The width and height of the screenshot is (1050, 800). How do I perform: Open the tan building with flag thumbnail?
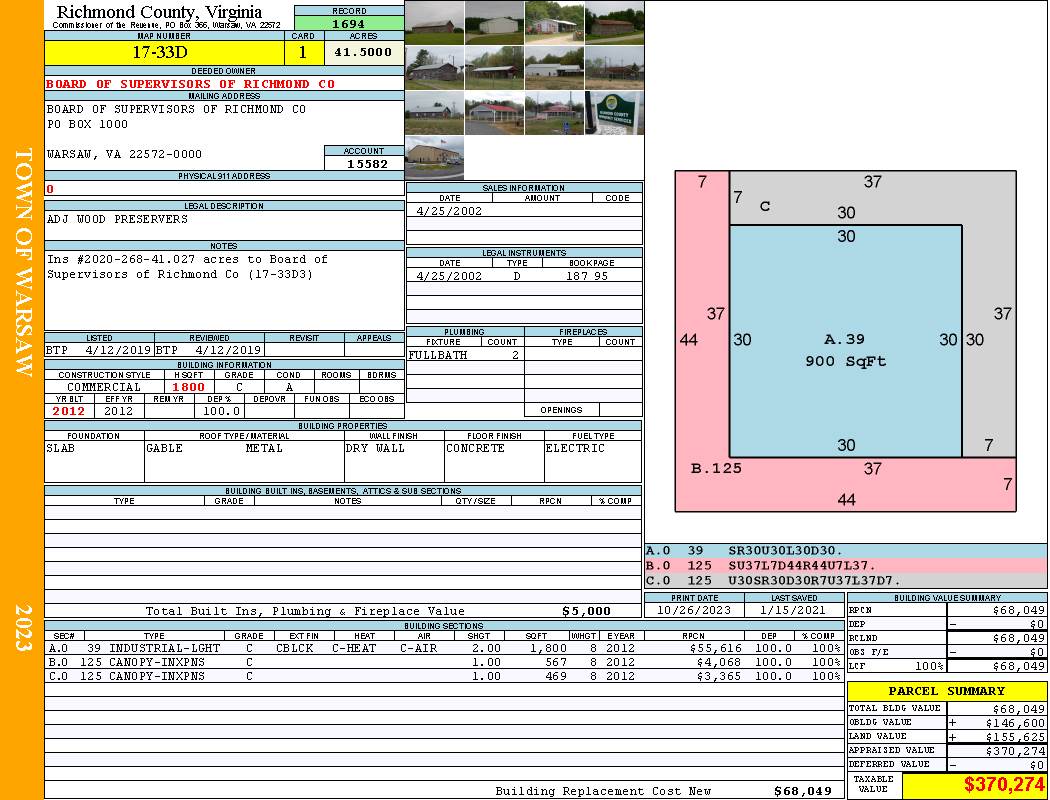pyautogui.click(x=435, y=159)
